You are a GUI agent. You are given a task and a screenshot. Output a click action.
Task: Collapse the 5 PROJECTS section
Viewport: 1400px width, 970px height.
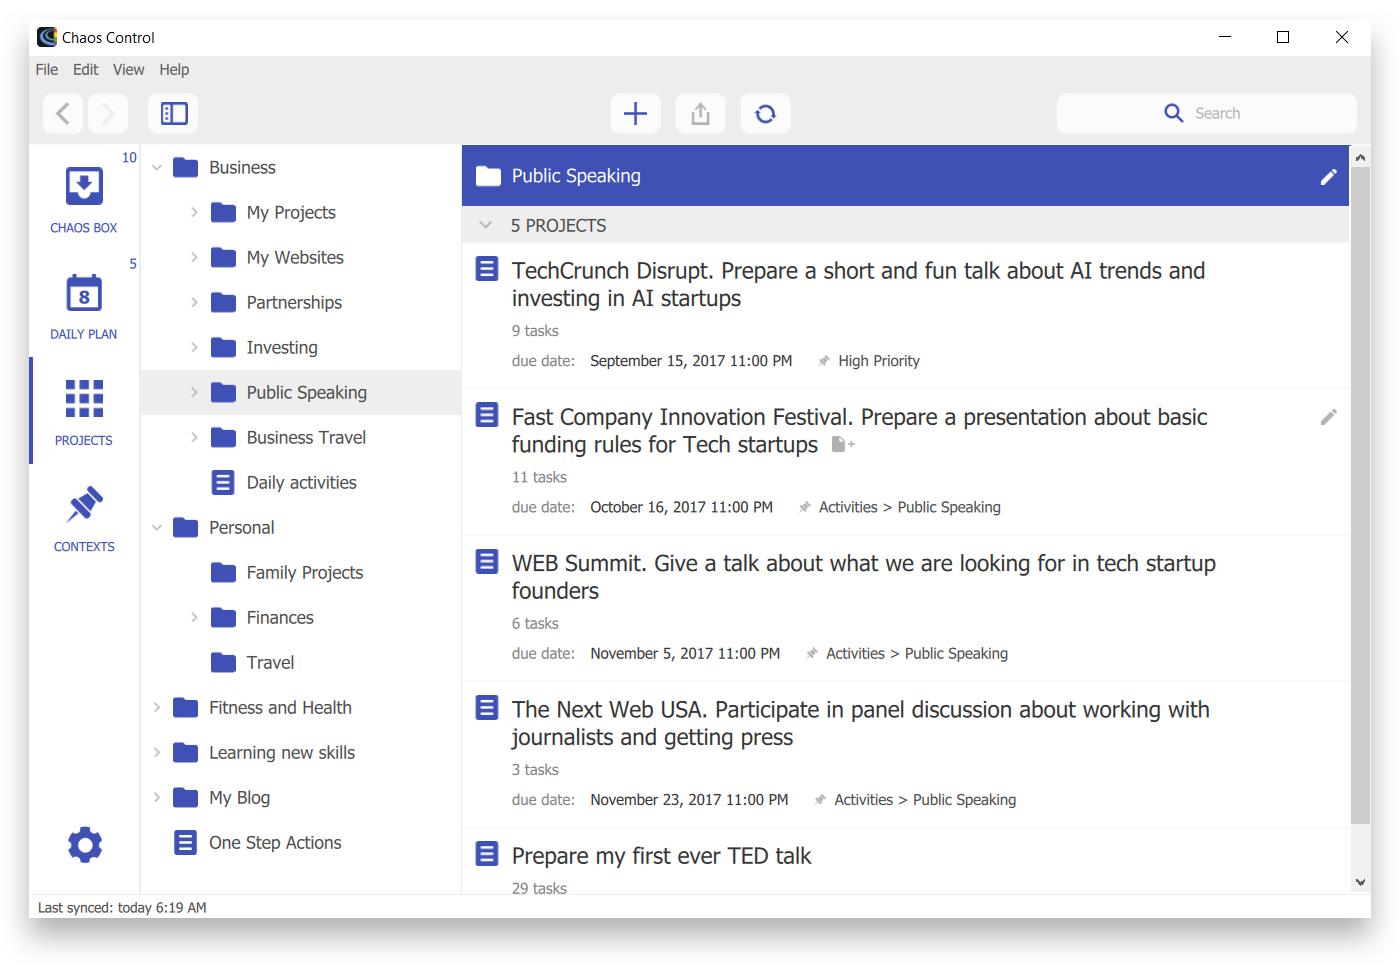486,226
